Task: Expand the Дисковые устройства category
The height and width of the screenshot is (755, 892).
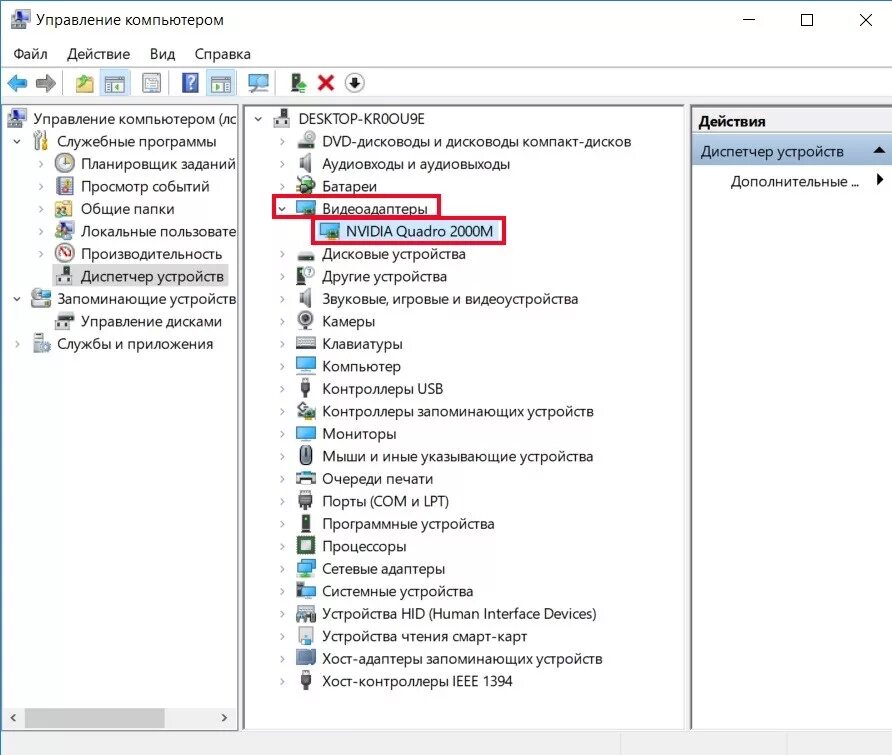Action: click(282, 254)
